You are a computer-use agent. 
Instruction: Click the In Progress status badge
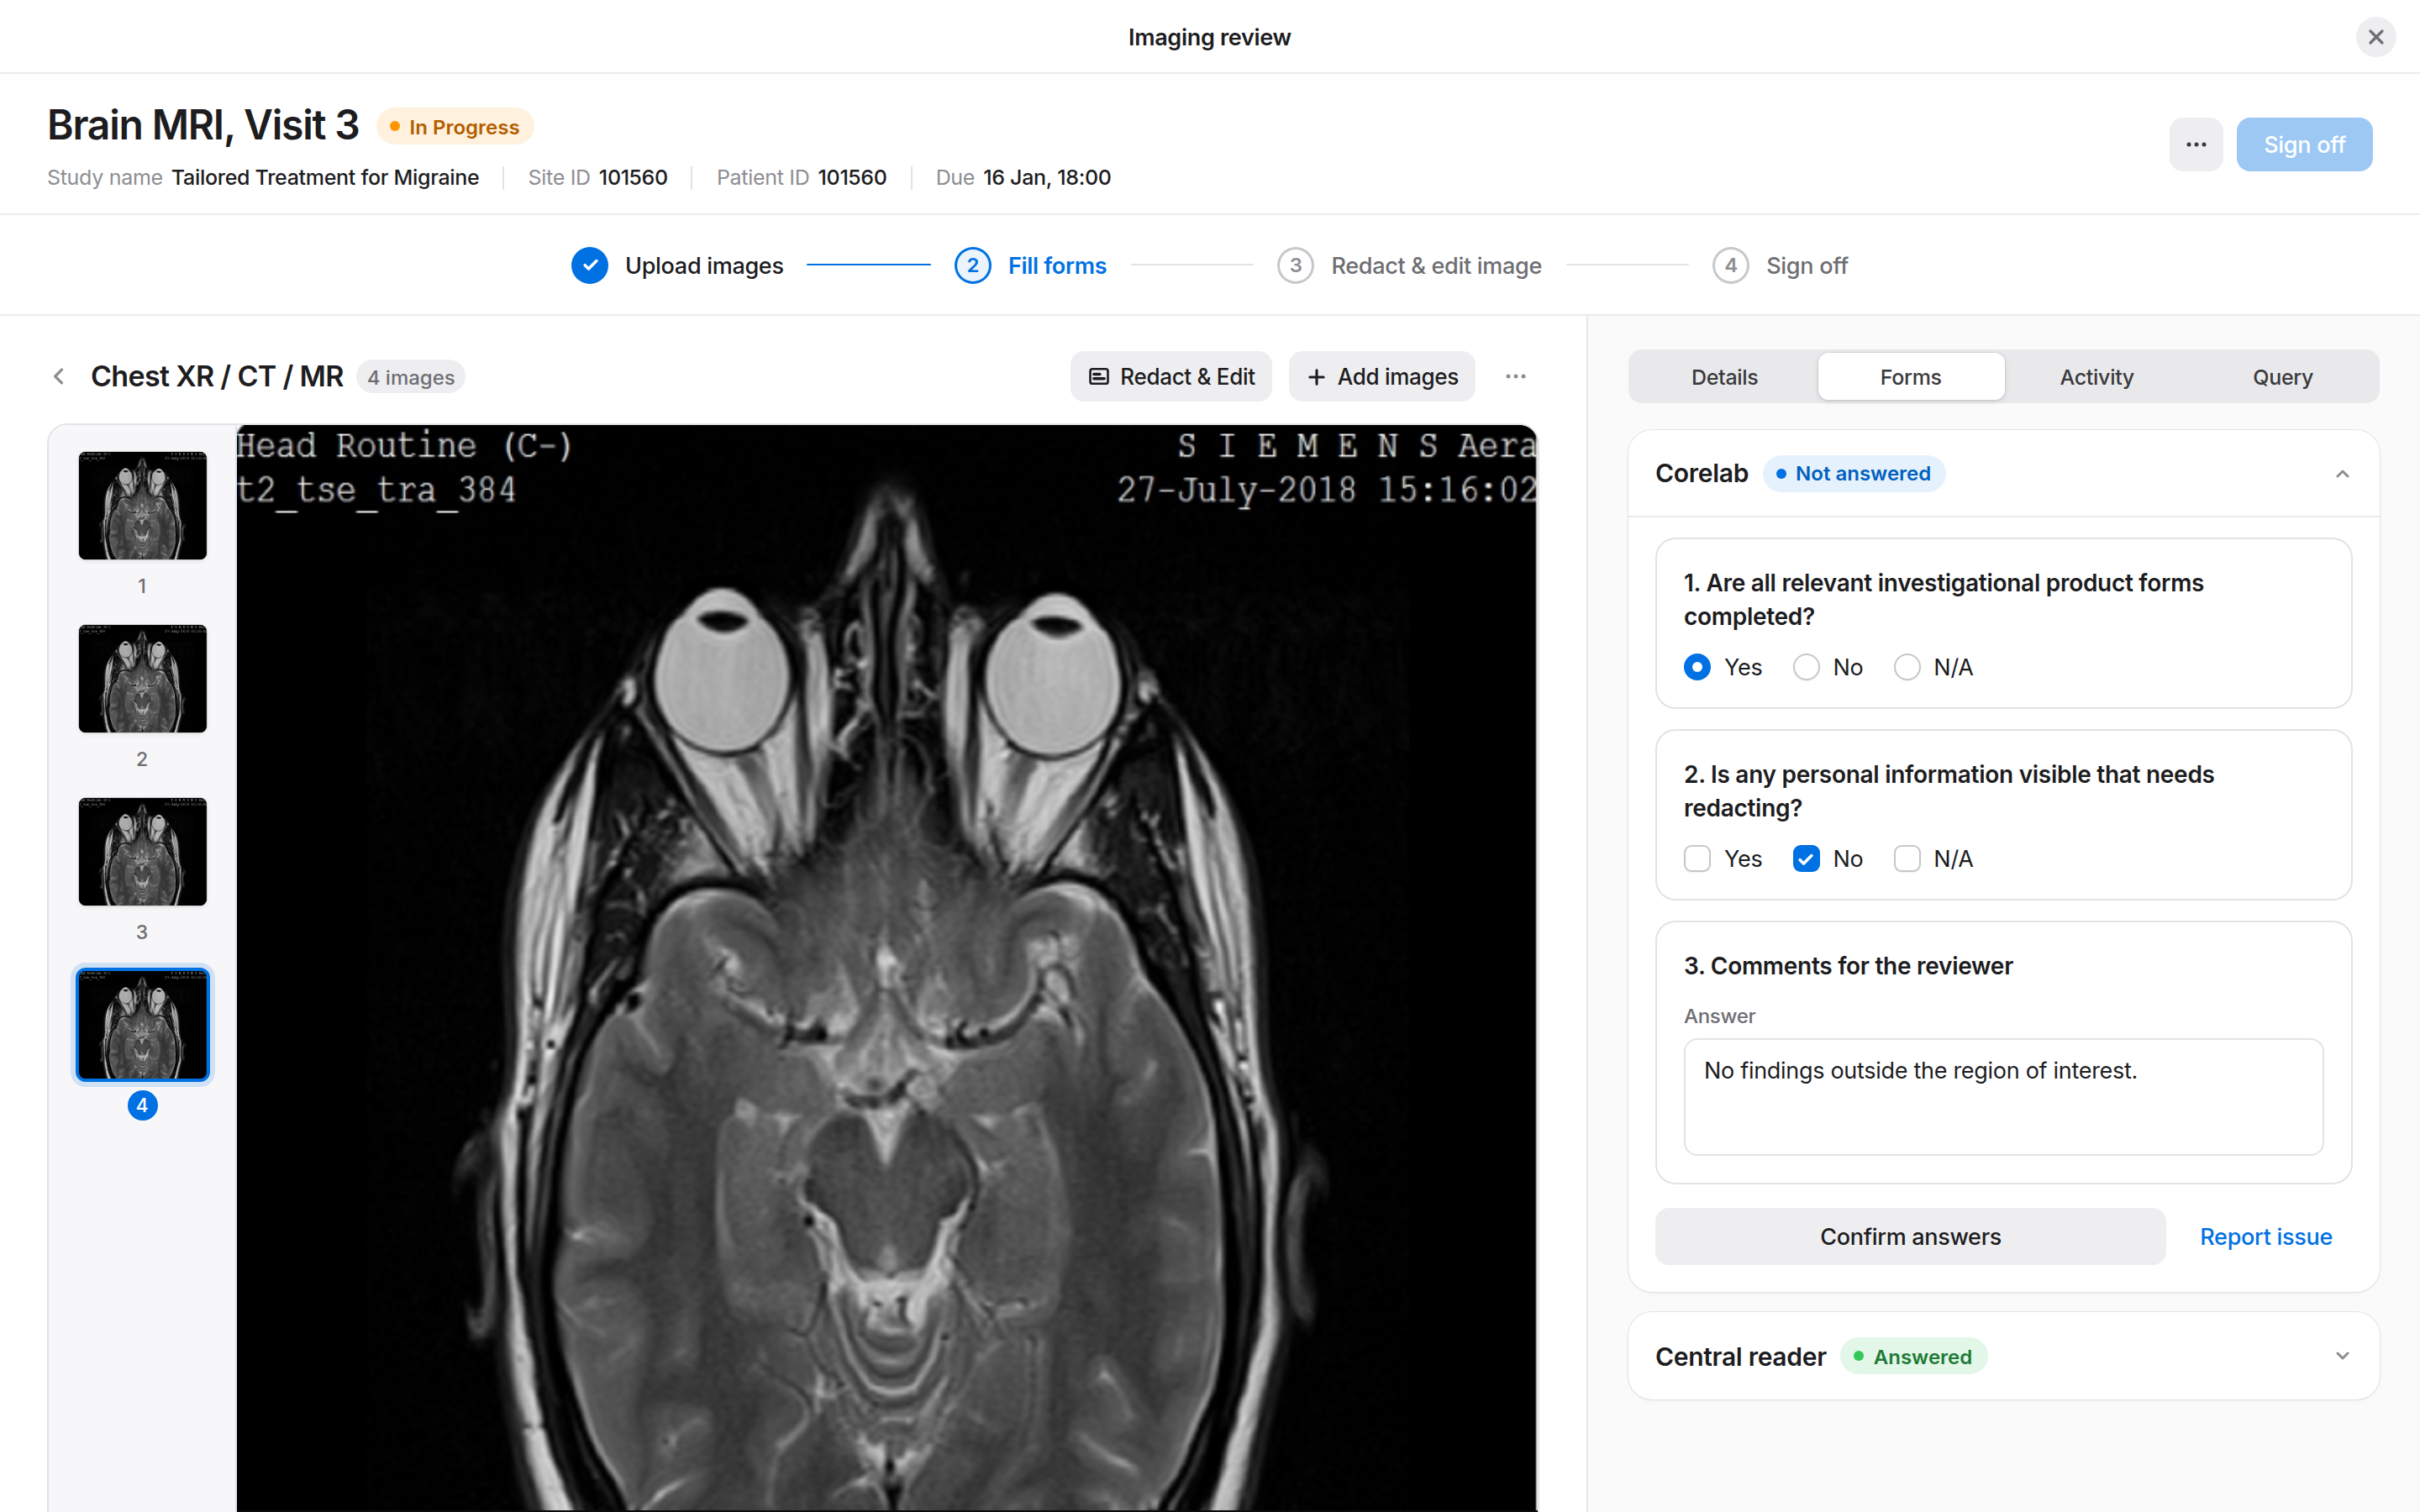point(455,127)
